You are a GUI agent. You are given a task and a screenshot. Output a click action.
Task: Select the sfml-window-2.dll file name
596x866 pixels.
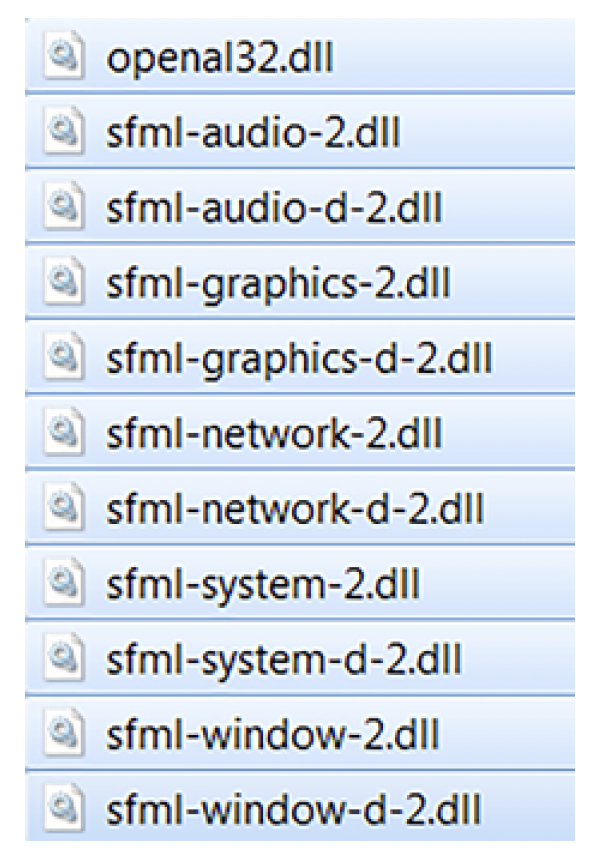pyautogui.click(x=273, y=735)
